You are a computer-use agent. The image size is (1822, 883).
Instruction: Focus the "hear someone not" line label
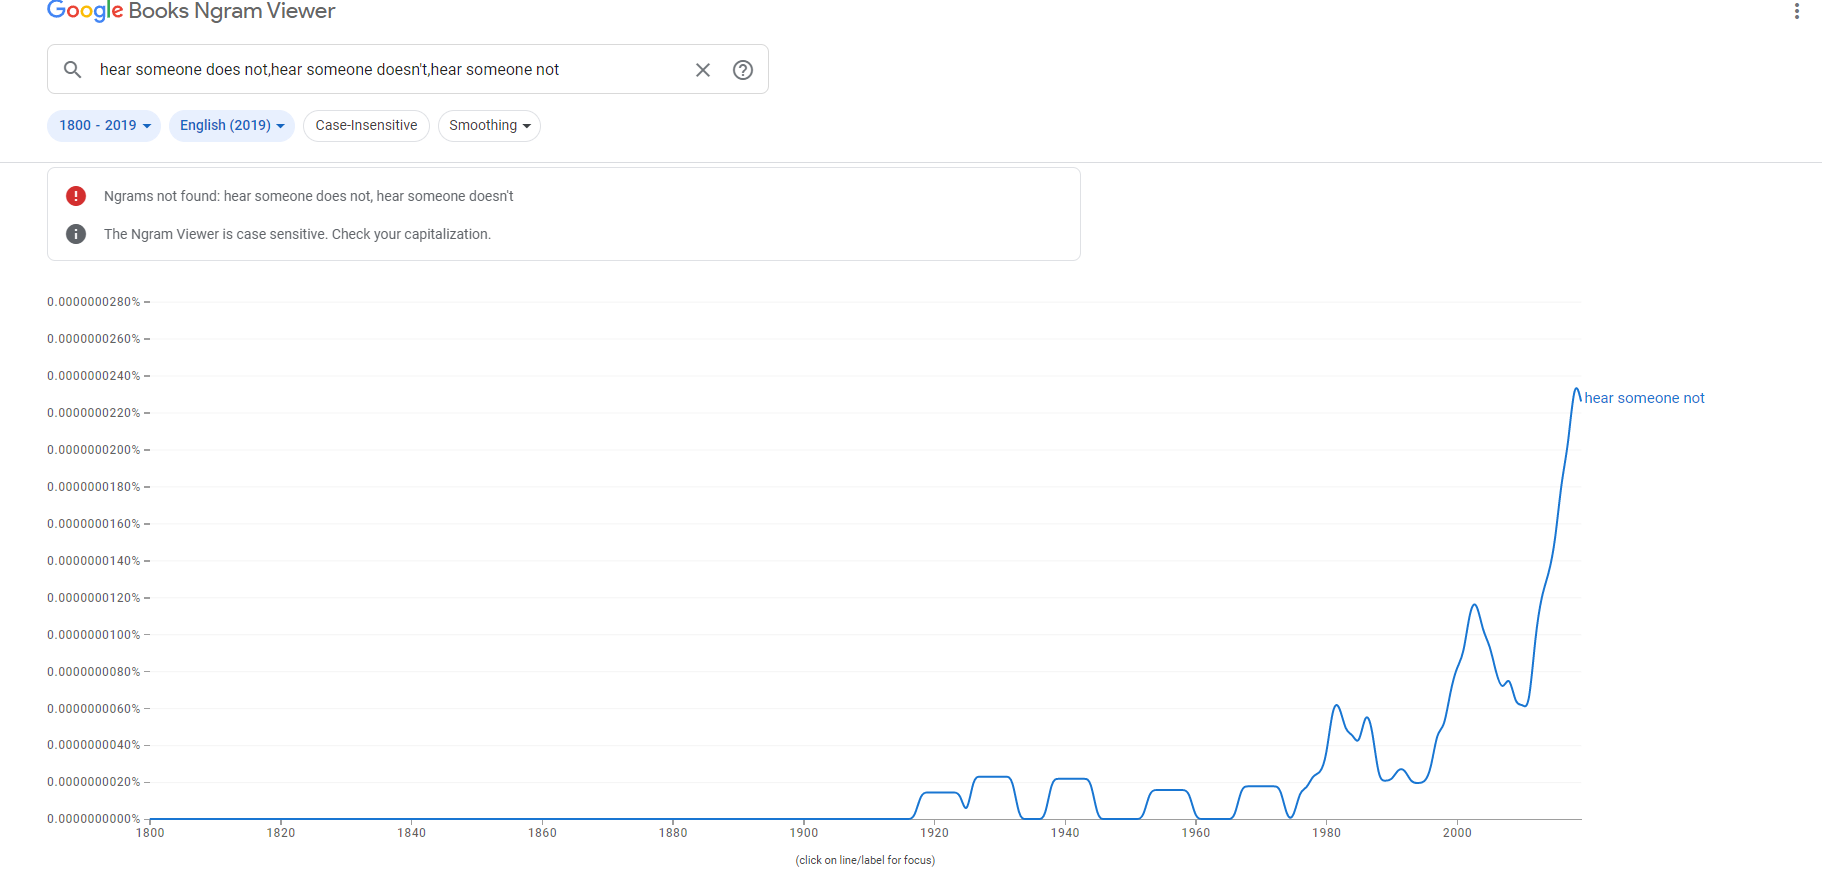pyautogui.click(x=1644, y=398)
